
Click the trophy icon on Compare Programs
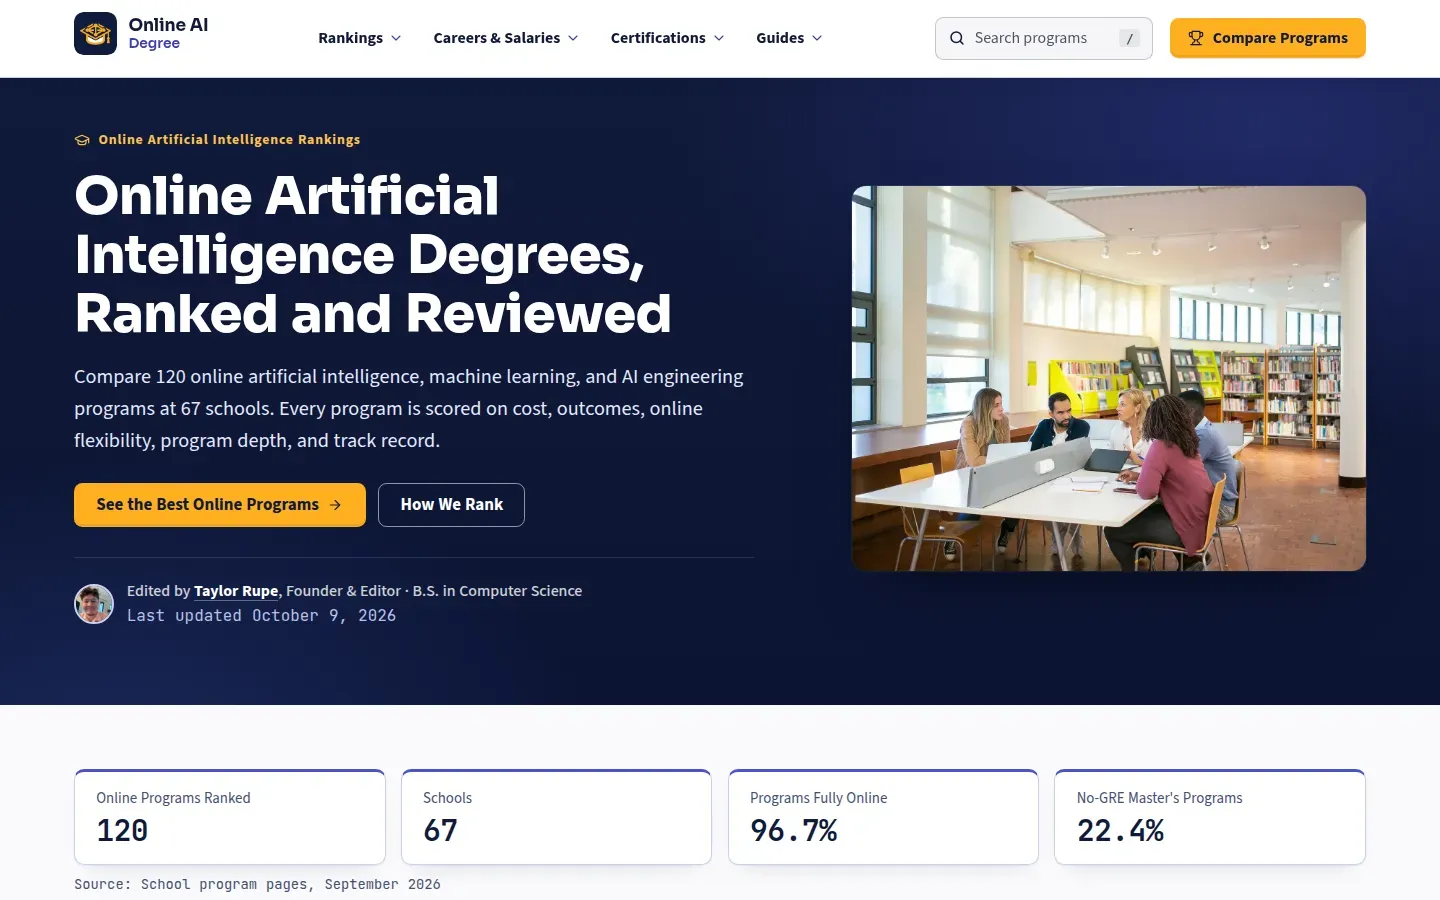point(1195,38)
